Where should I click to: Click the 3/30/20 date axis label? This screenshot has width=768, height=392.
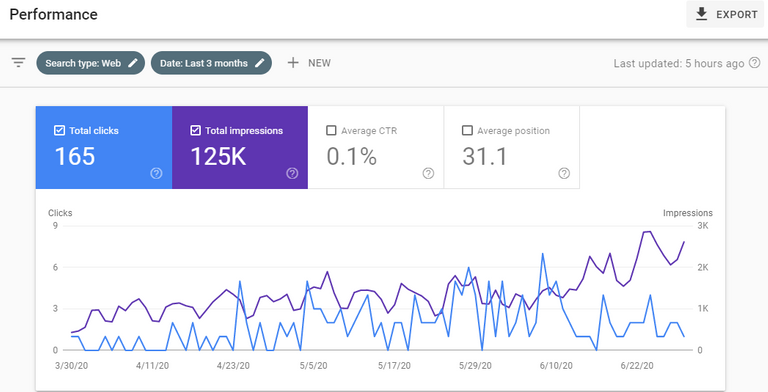(72, 366)
